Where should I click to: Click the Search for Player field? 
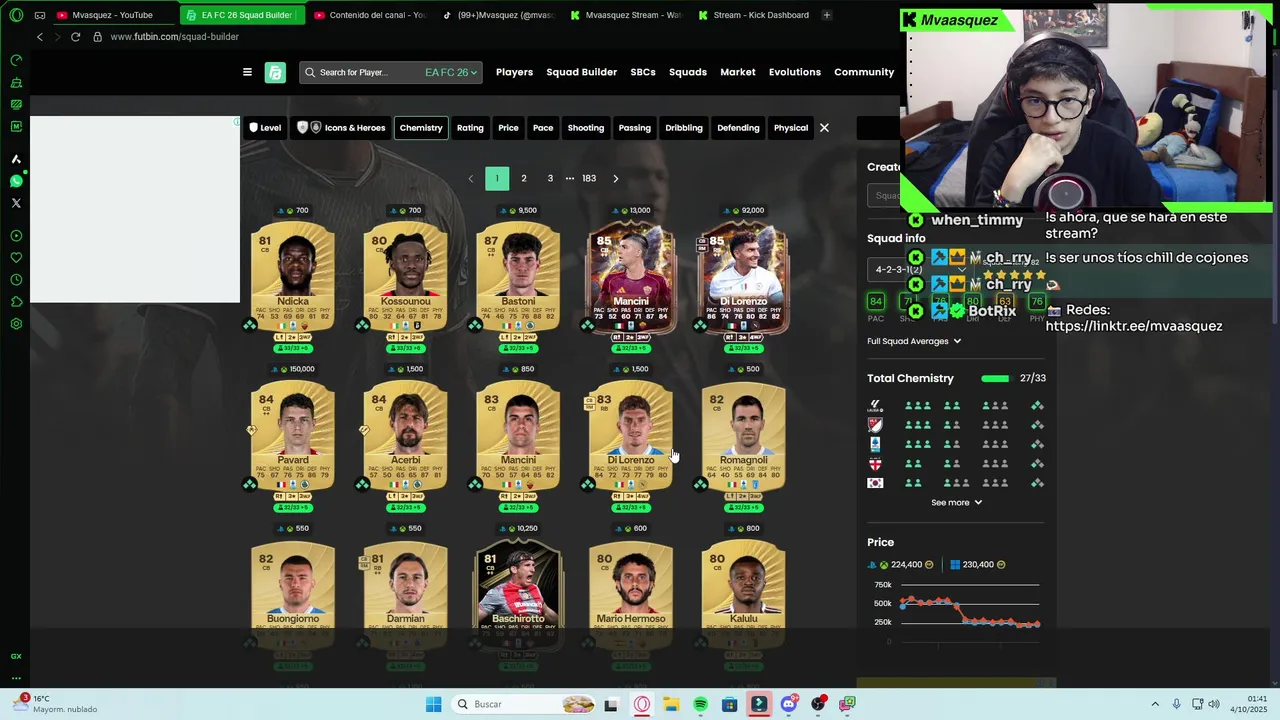click(361, 72)
